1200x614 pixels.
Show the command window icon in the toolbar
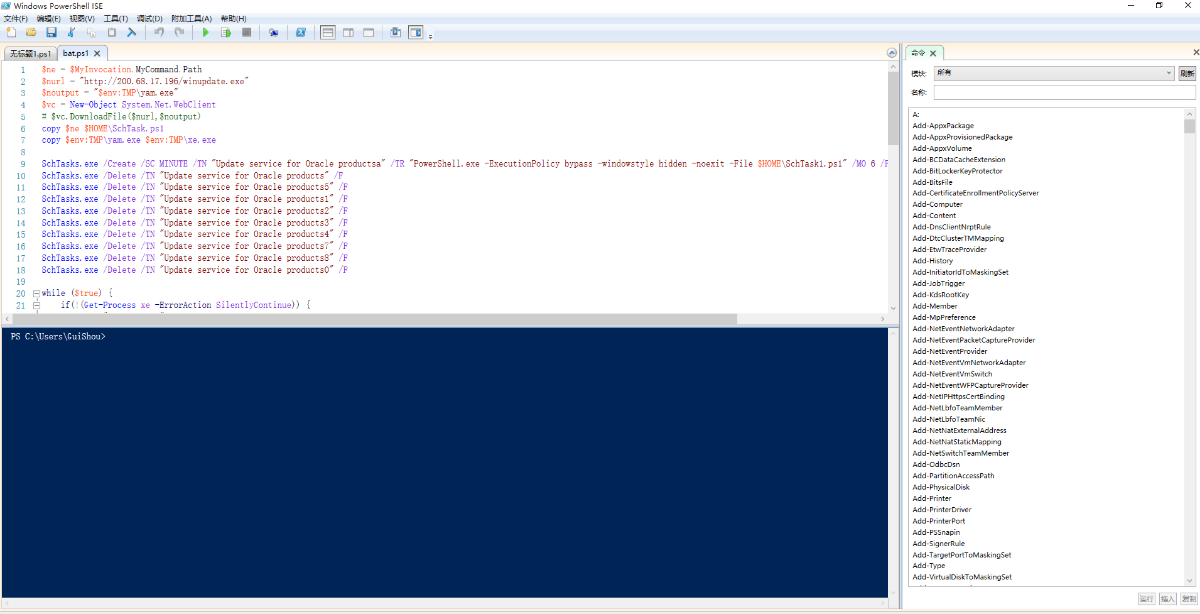(x=395, y=33)
